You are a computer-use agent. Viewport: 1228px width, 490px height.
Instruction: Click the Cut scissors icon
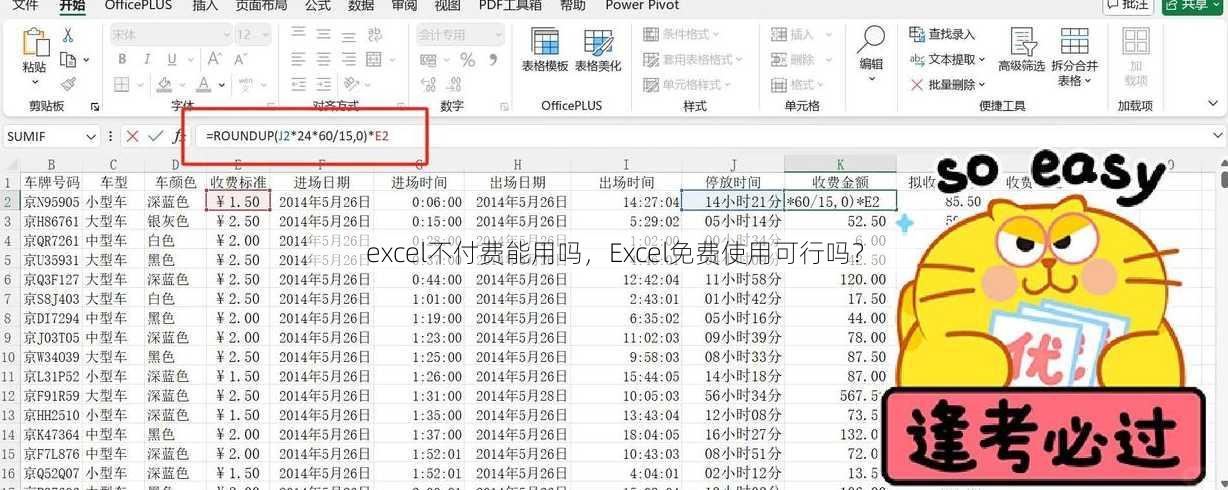pyautogui.click(x=68, y=35)
